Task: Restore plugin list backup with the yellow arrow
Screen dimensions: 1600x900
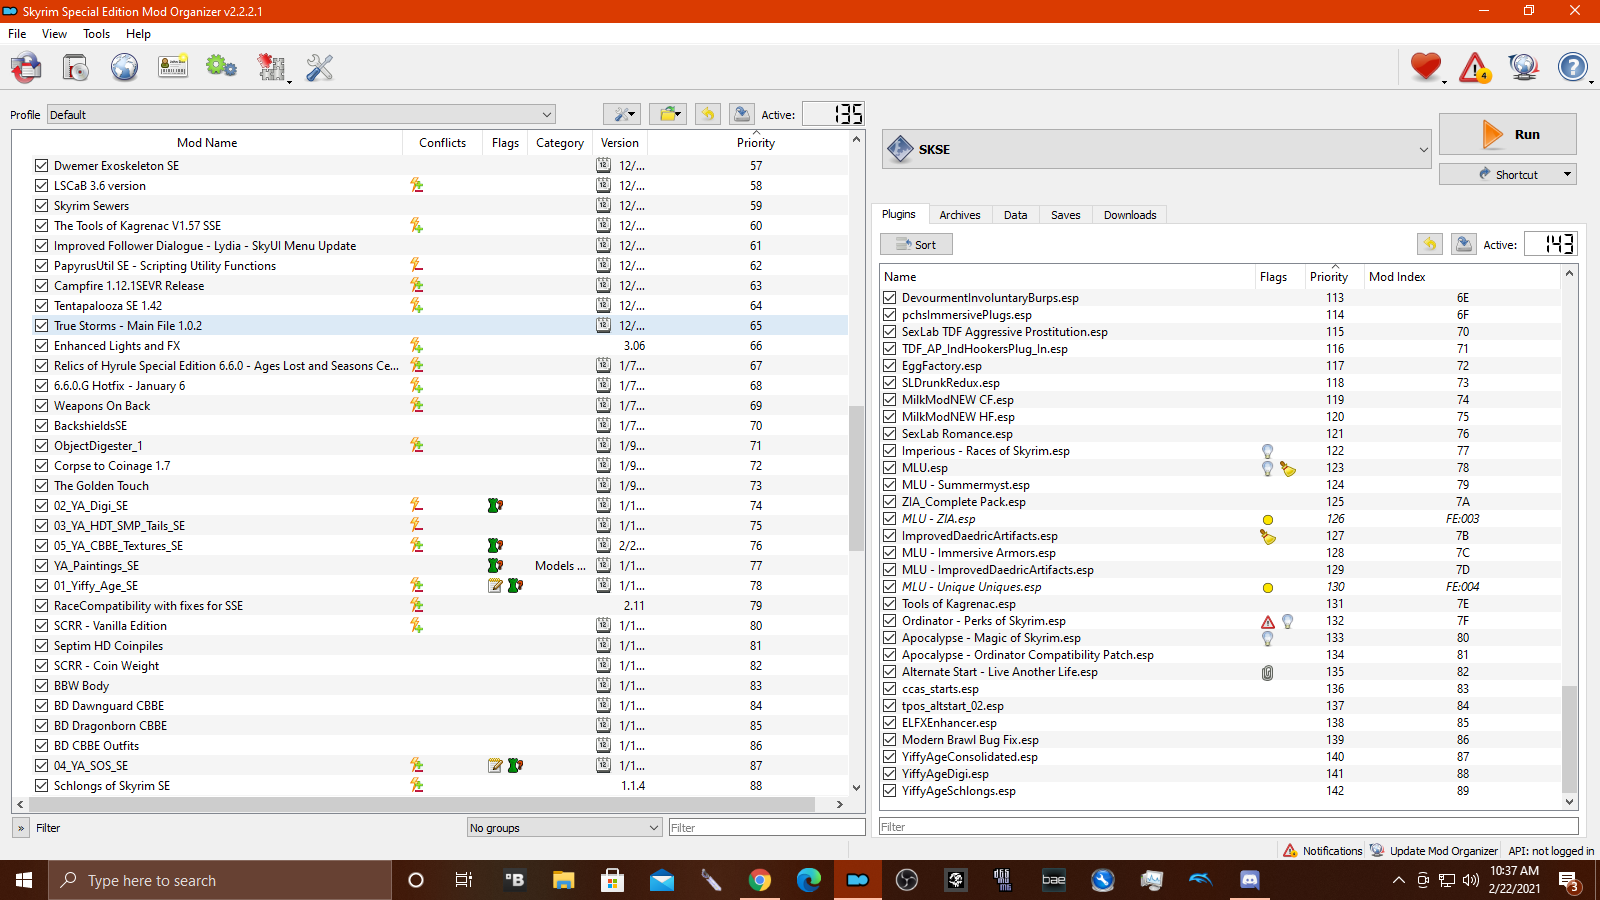Action: click(x=1430, y=244)
